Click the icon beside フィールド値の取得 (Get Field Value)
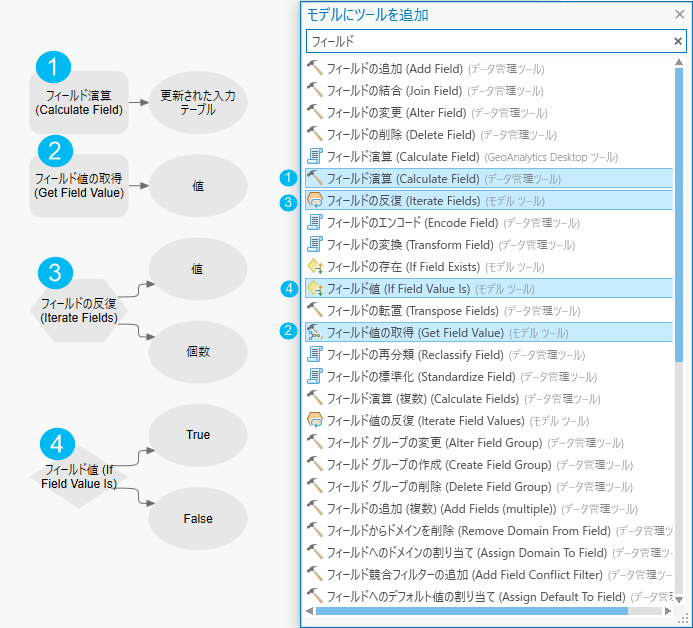Image resolution: width=693 pixels, height=628 pixels. point(315,332)
